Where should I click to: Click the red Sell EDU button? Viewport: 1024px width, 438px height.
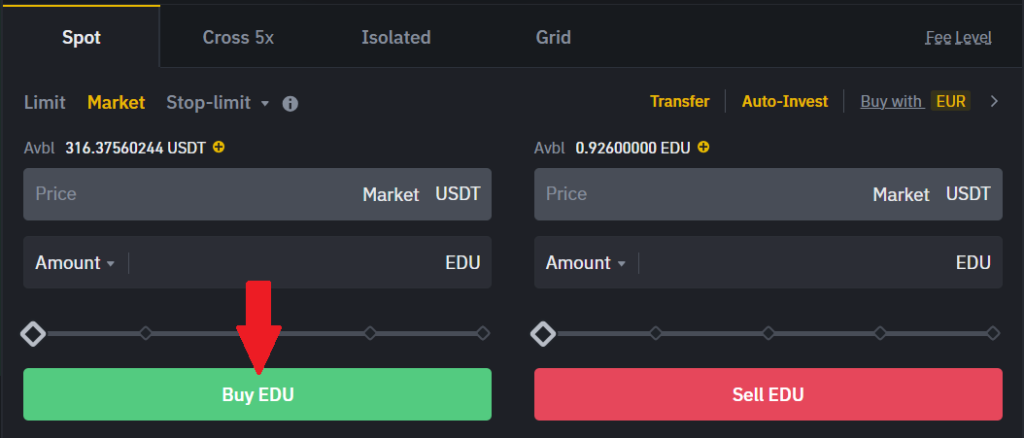[768, 394]
